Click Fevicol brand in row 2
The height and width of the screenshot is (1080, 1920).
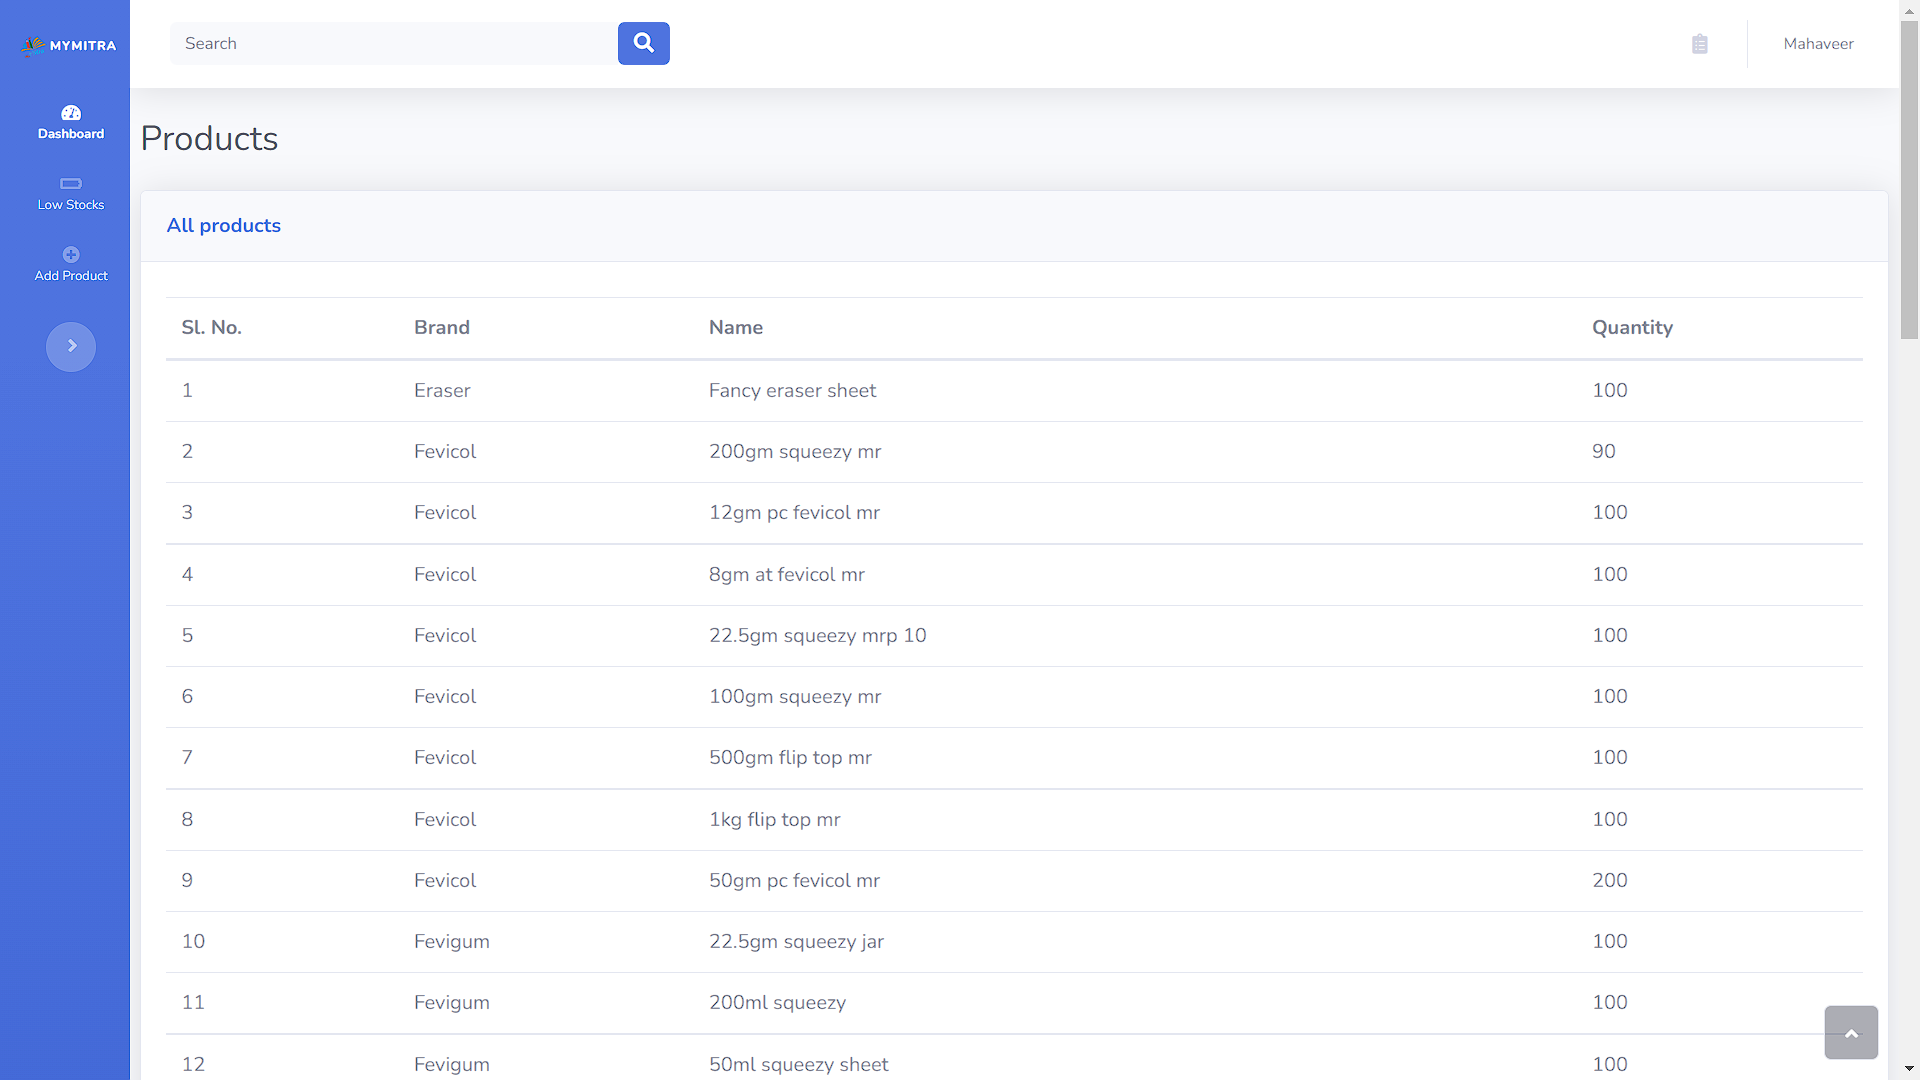(445, 452)
